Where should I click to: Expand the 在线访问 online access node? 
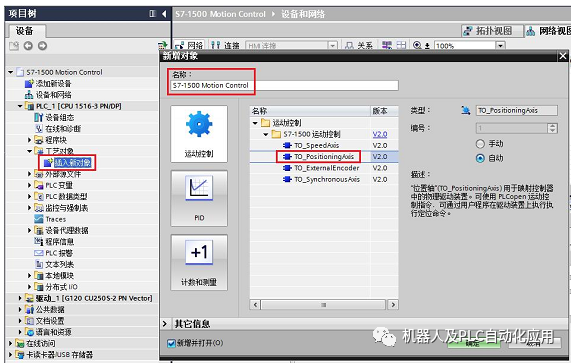point(11,344)
